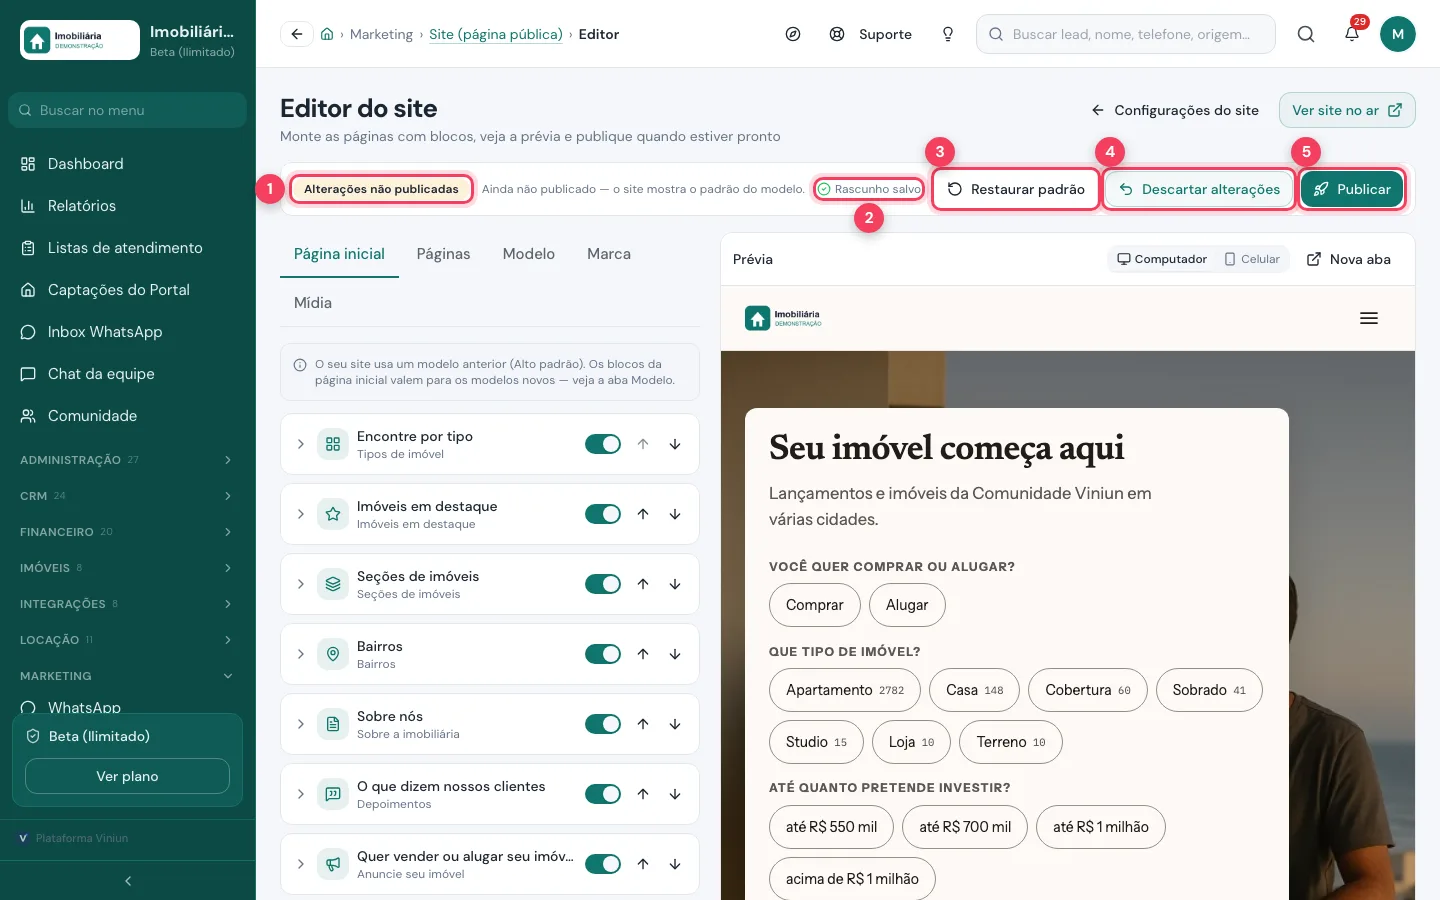Switch to the Páginas tab
This screenshot has width=1440, height=900.
tap(443, 254)
